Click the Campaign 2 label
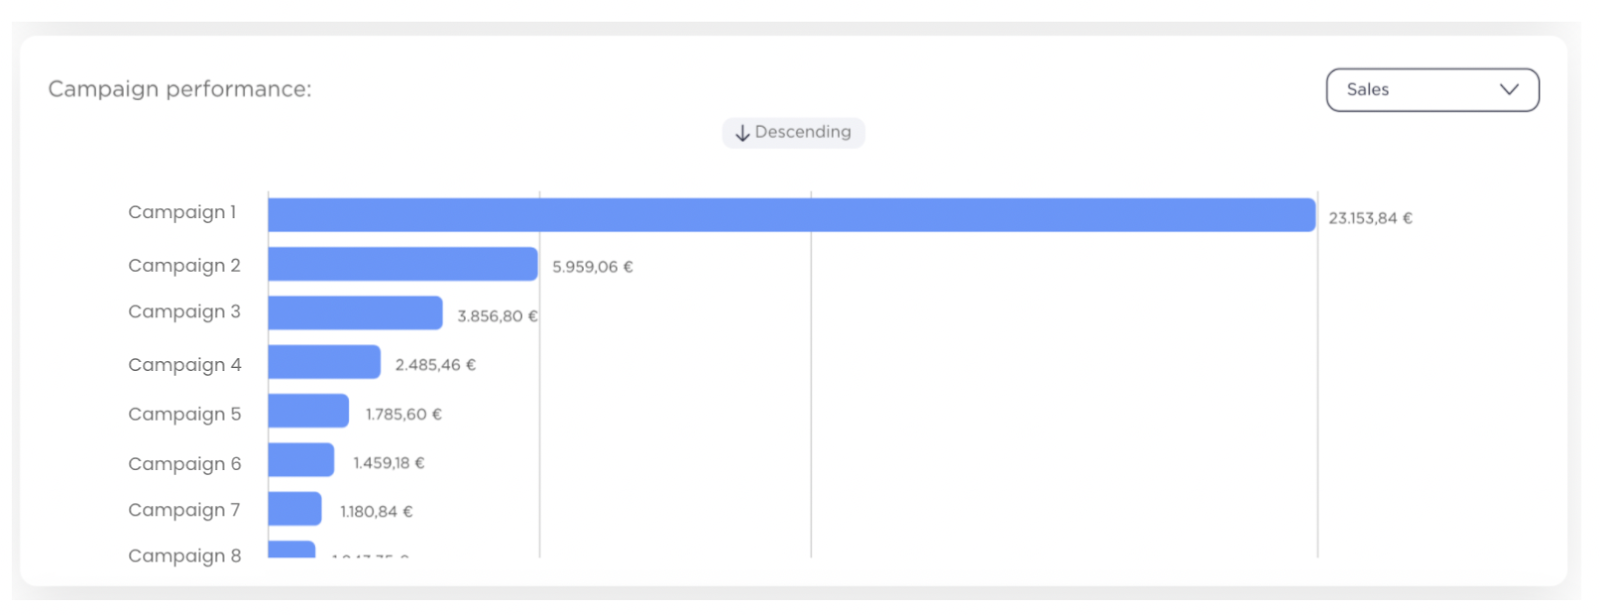Image resolution: width=1600 pixels, height=615 pixels. pyautogui.click(x=184, y=265)
